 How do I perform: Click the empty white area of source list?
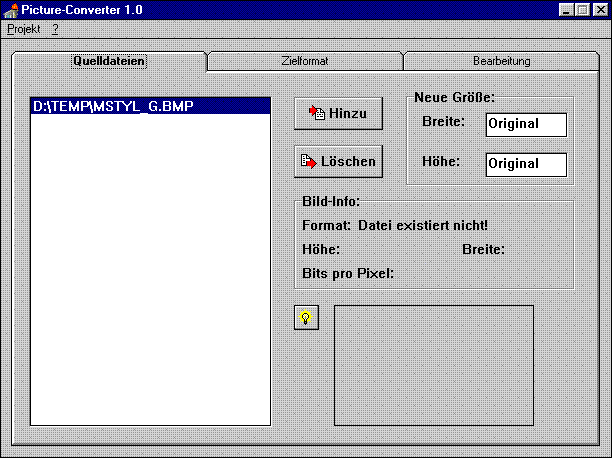[150, 270]
